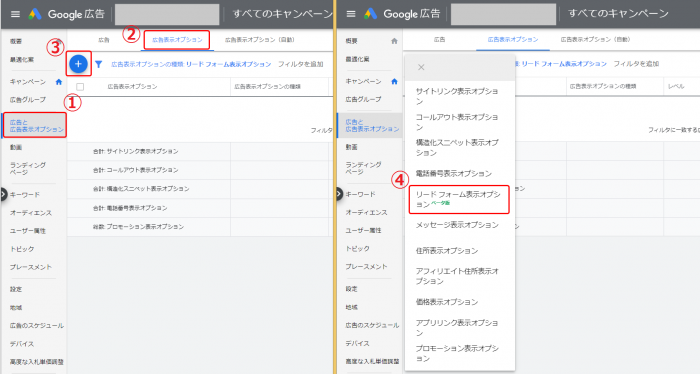
Task: Choose 価格表示オプション from the menu
Action: [x=447, y=302]
